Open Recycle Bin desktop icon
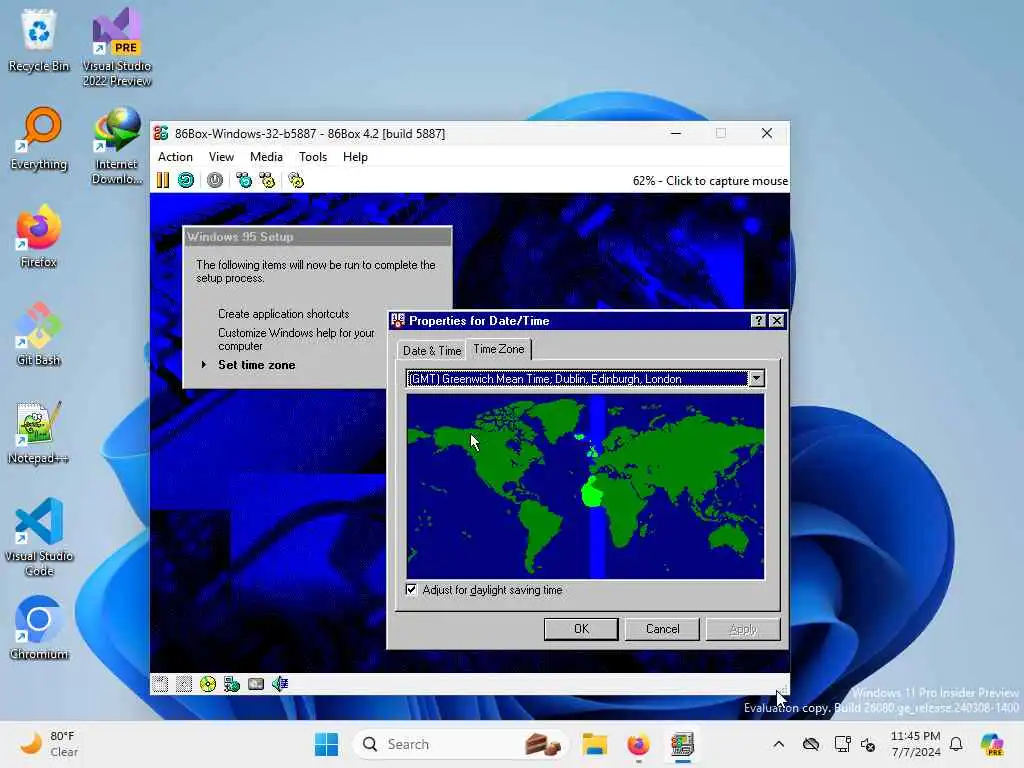The height and width of the screenshot is (768, 1024). 39,41
